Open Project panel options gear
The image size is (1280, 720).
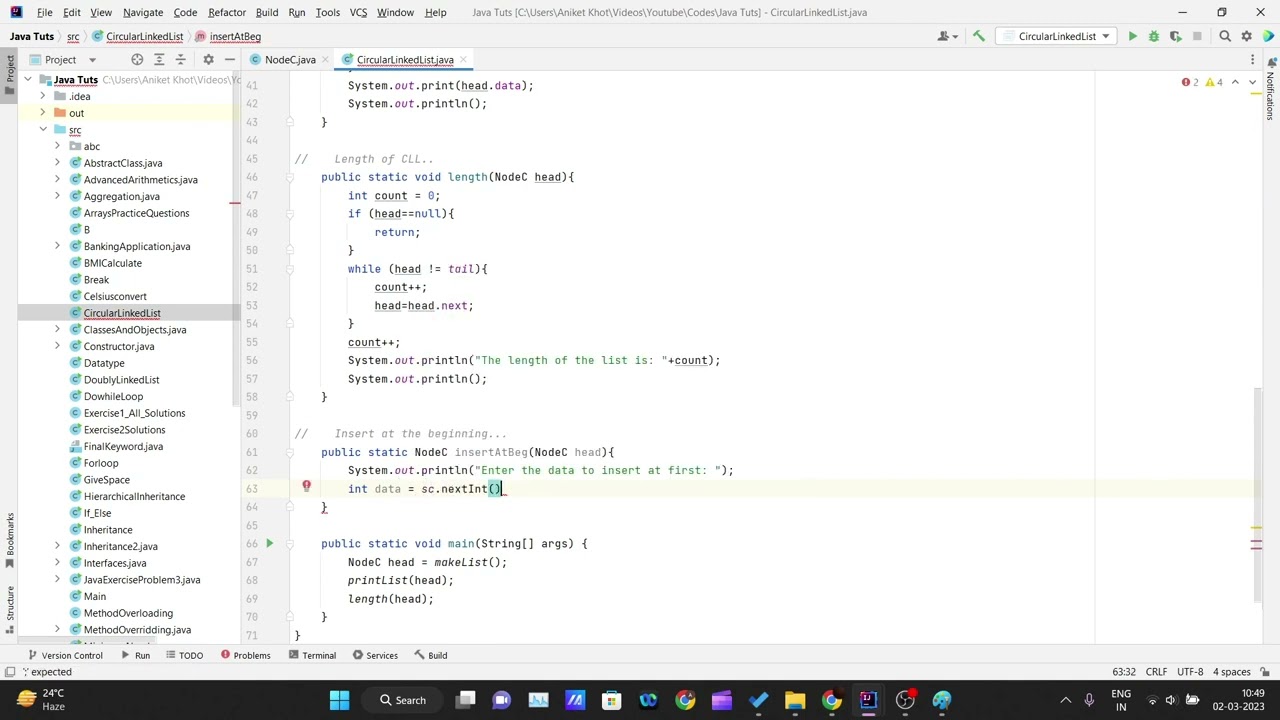208,60
